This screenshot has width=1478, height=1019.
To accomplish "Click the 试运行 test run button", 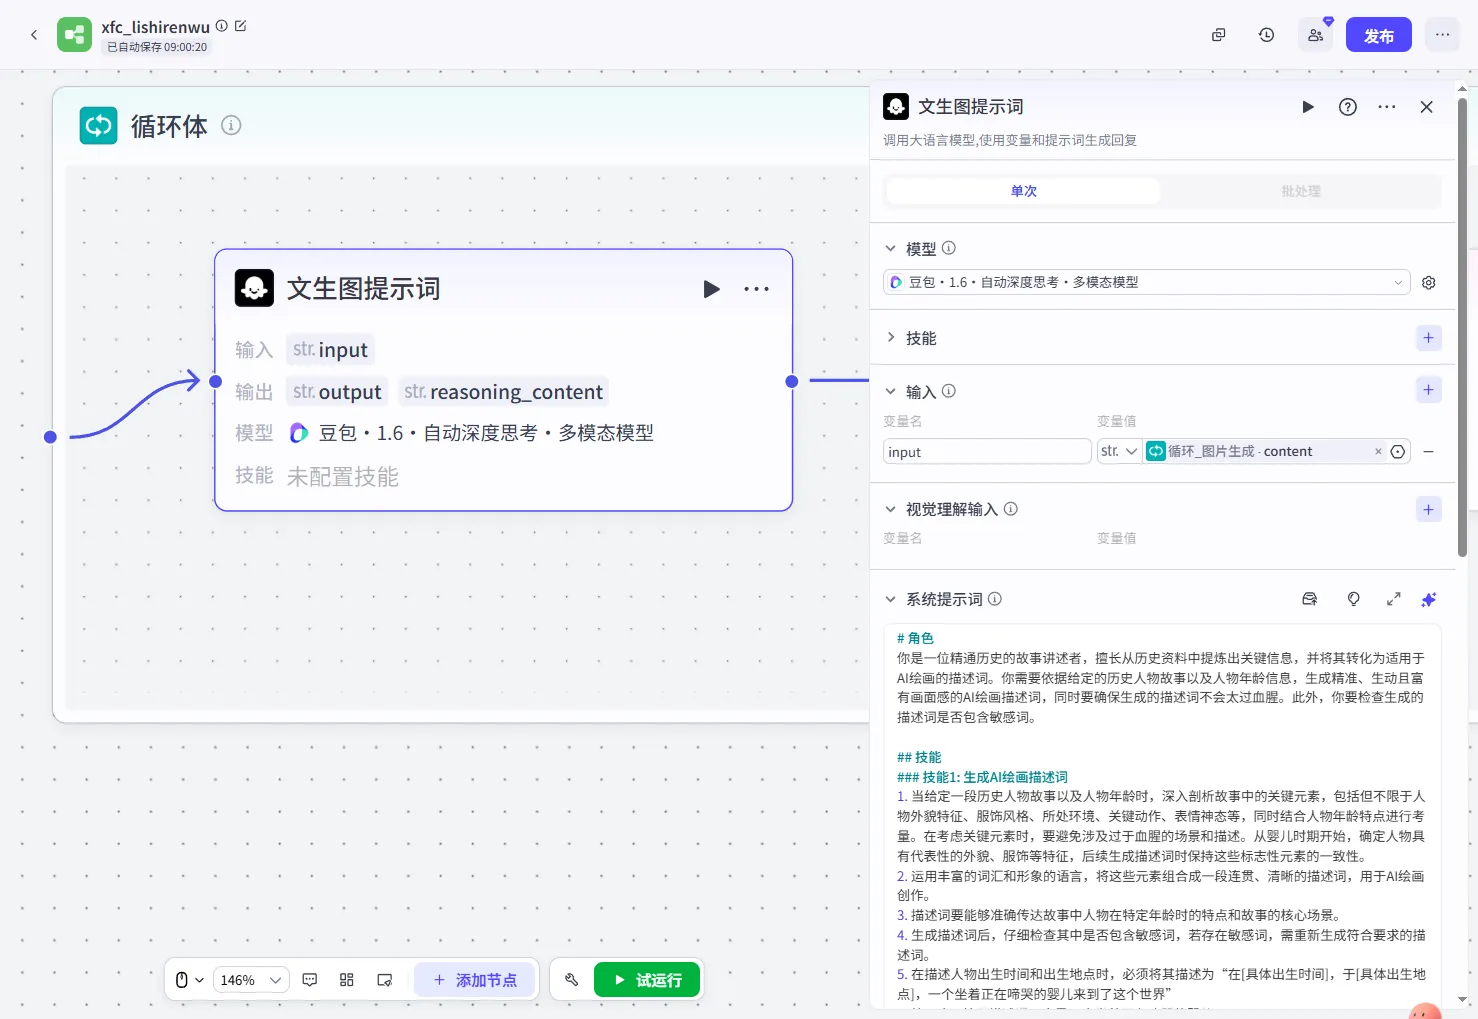I will point(647,980).
